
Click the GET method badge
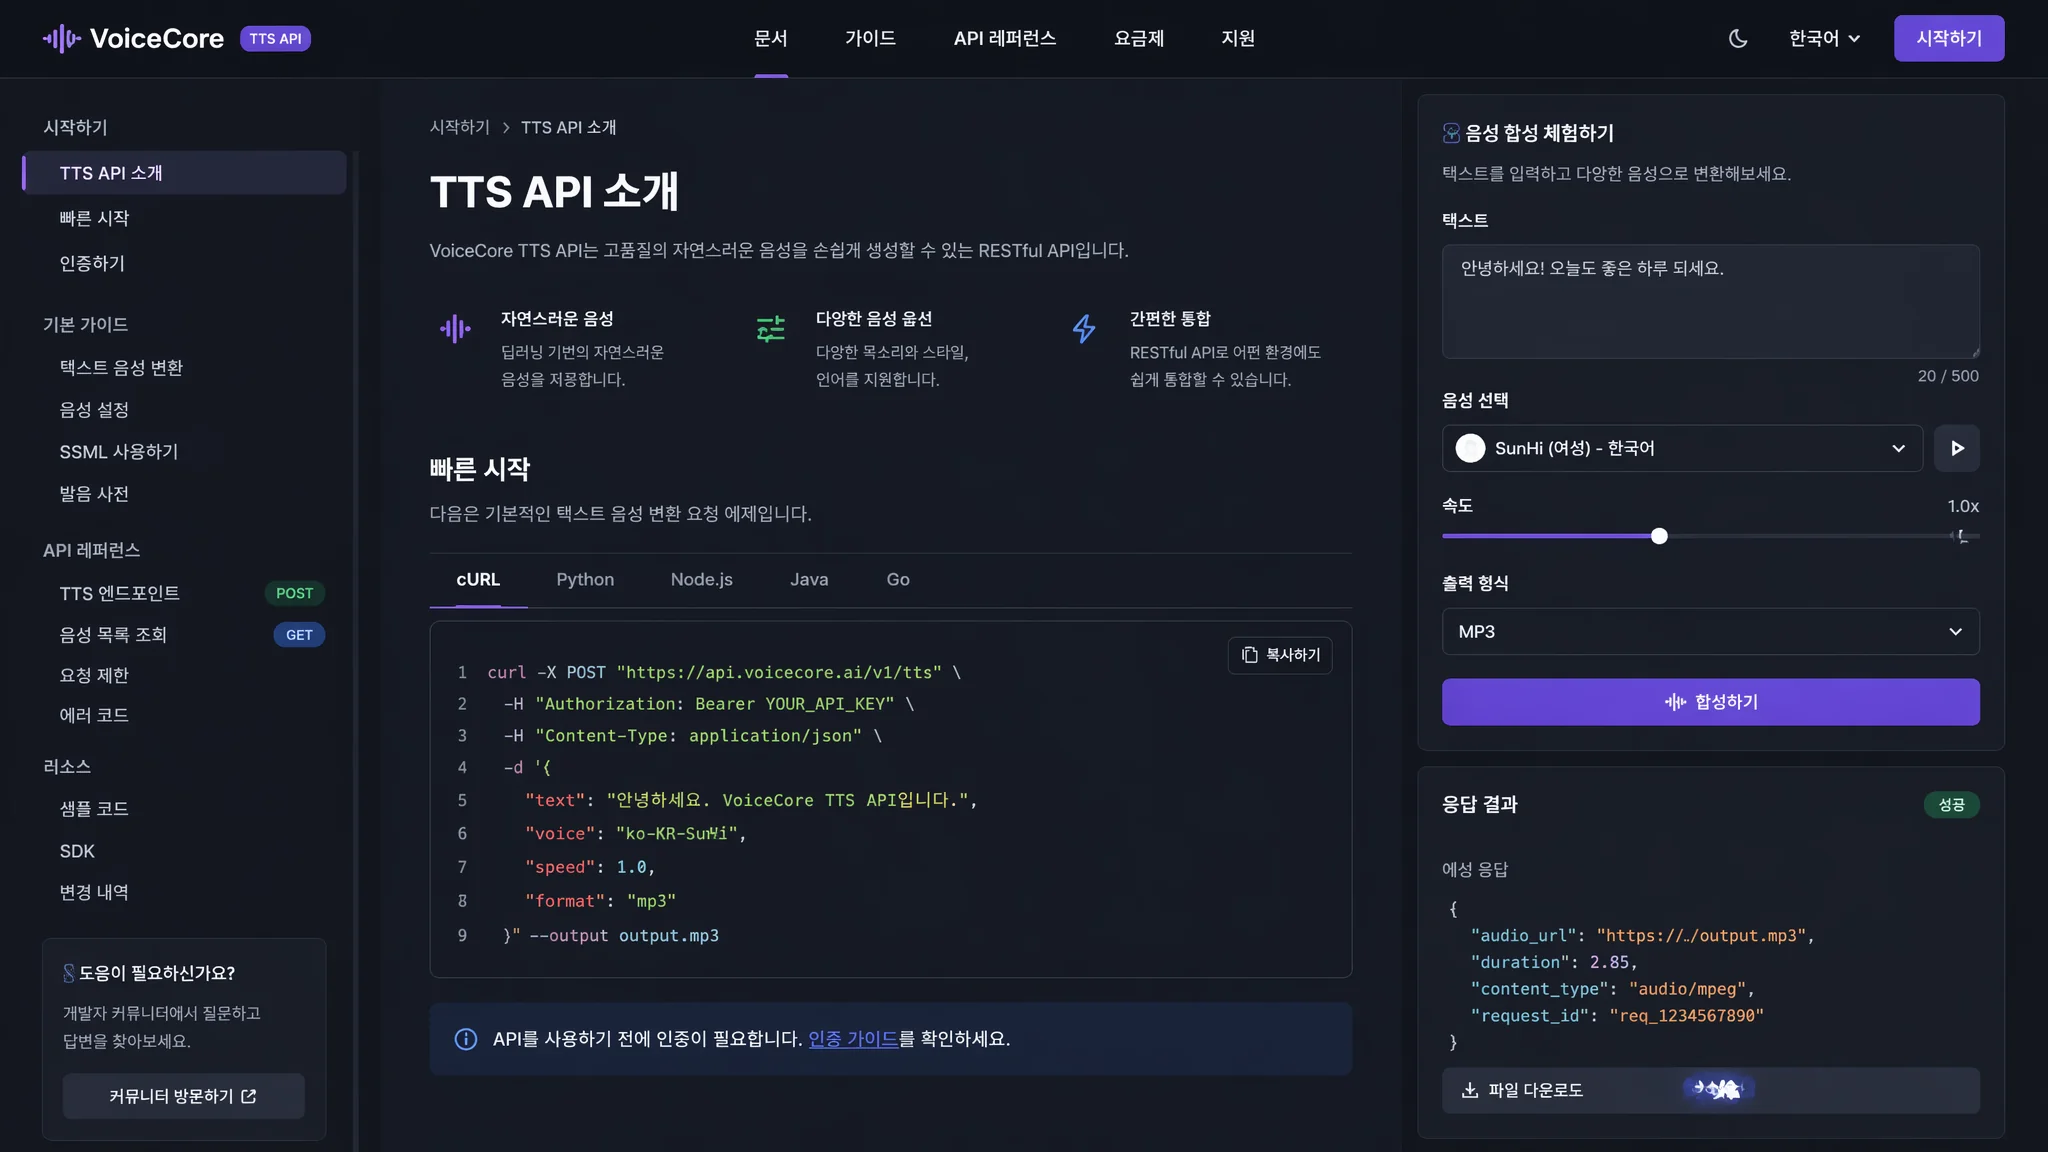299,634
